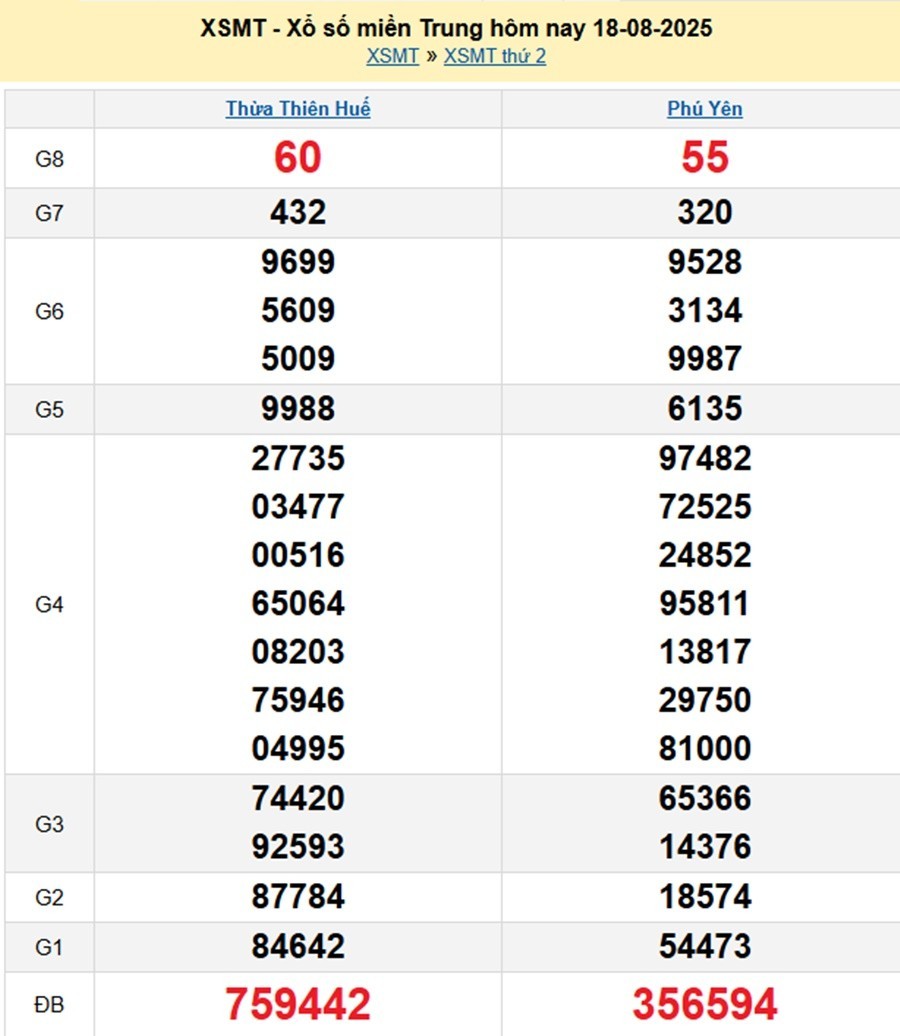Viewport: 900px width, 1036px height.
Task: Click the G2 number 87784
Action: (x=298, y=897)
